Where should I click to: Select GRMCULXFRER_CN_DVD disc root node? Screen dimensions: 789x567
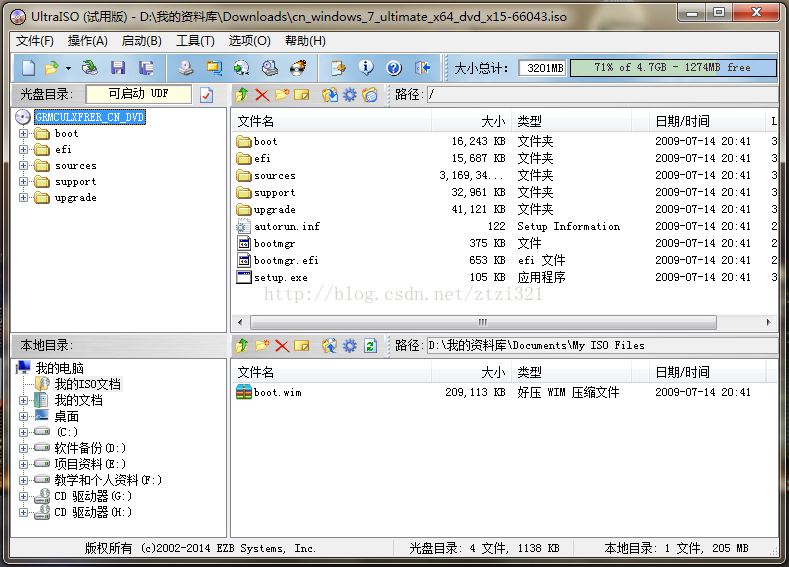(90, 117)
